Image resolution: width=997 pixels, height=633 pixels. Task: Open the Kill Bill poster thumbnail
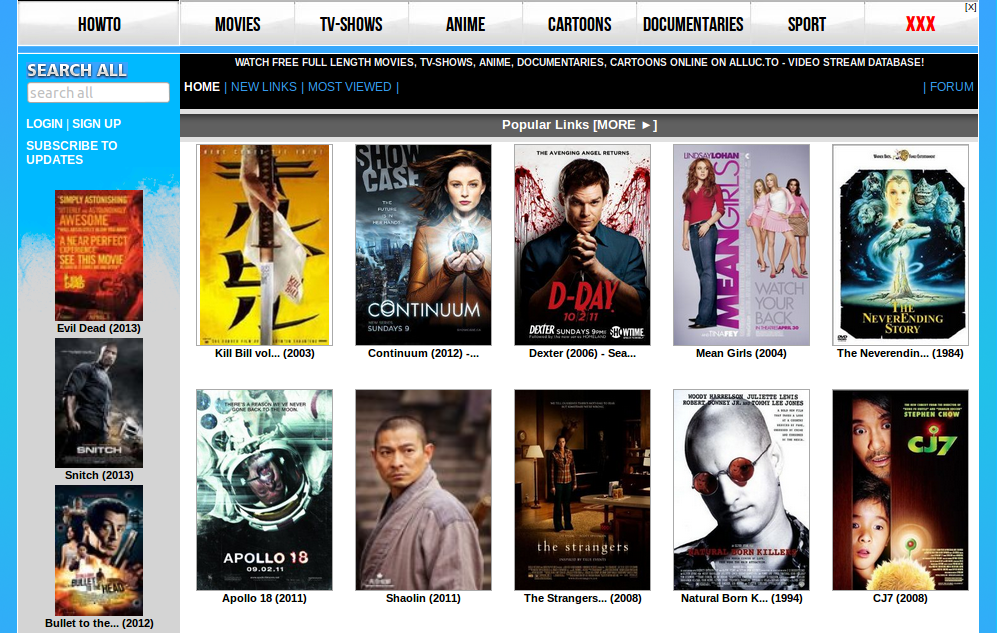(x=265, y=245)
